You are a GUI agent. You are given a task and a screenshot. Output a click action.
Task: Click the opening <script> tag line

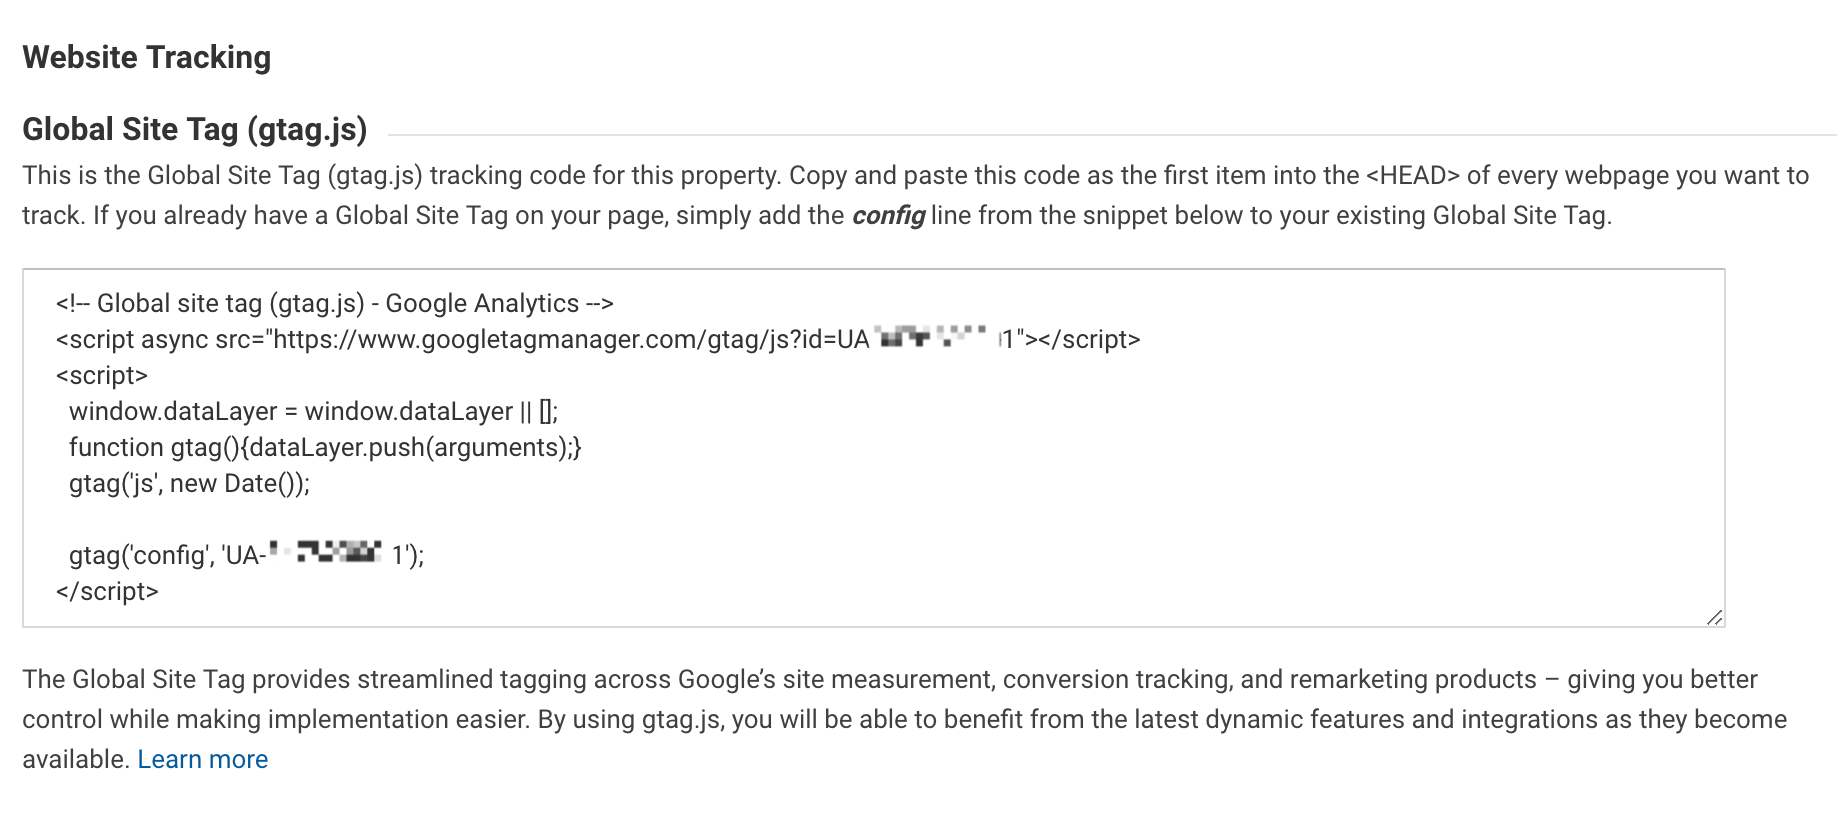coord(102,375)
